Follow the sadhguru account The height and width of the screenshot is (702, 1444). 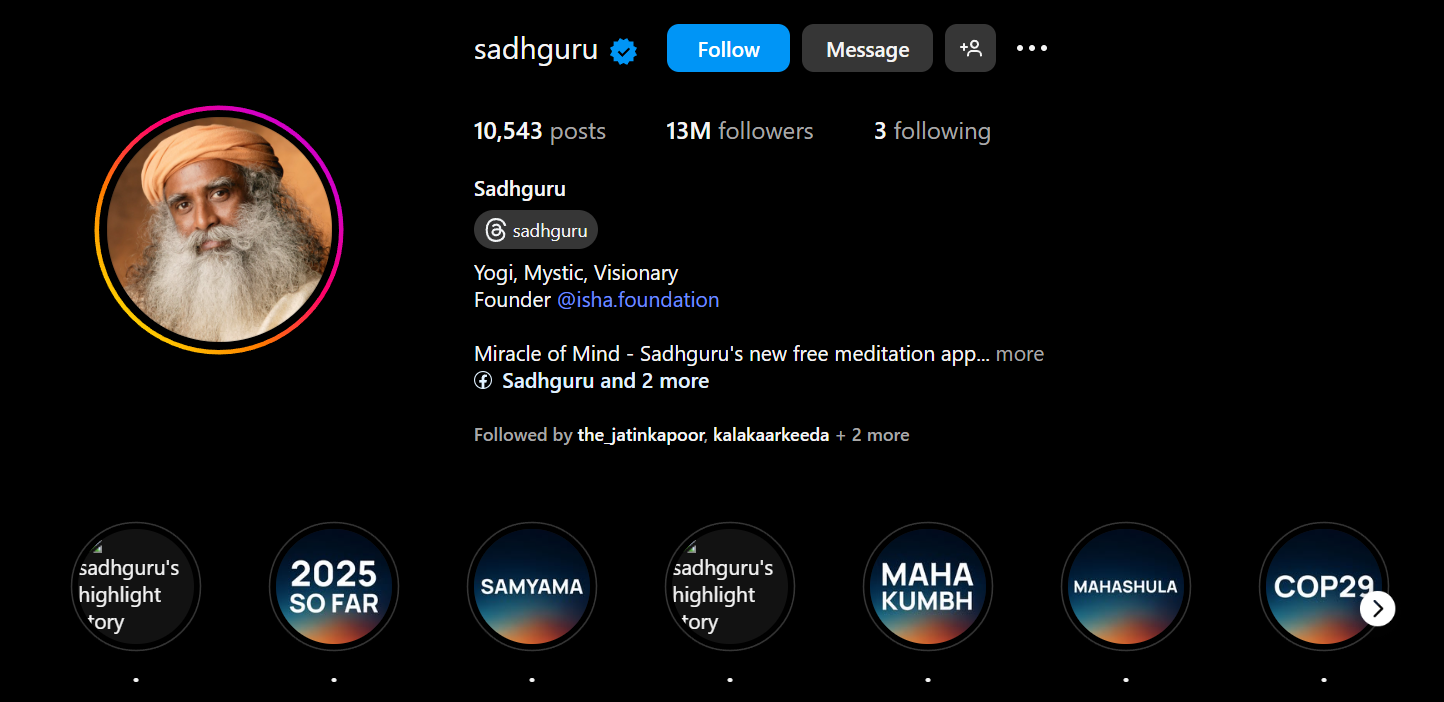pyautogui.click(x=728, y=48)
